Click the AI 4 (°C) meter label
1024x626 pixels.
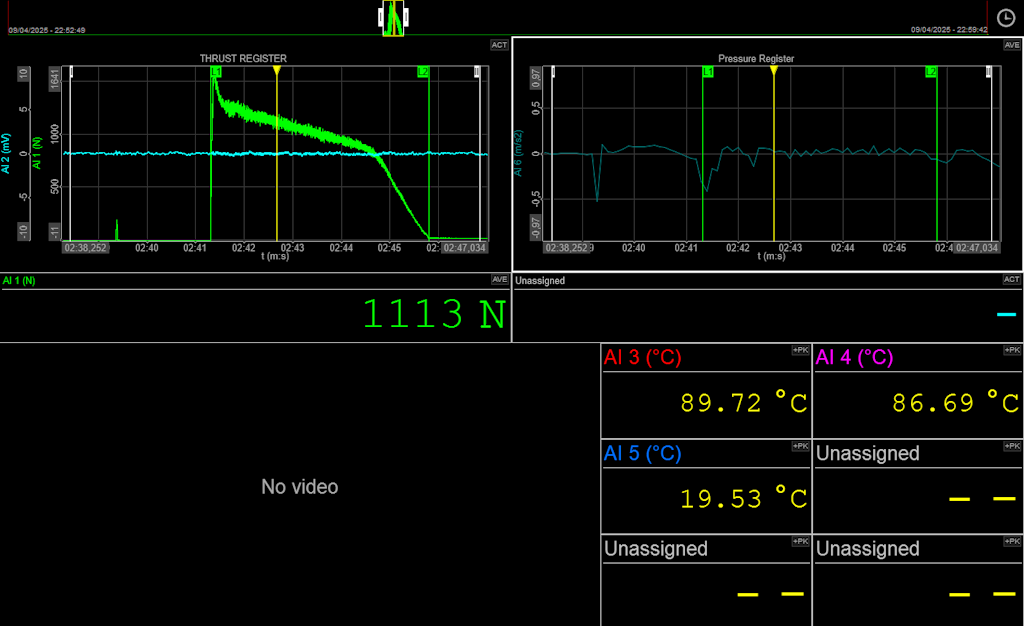854,357
